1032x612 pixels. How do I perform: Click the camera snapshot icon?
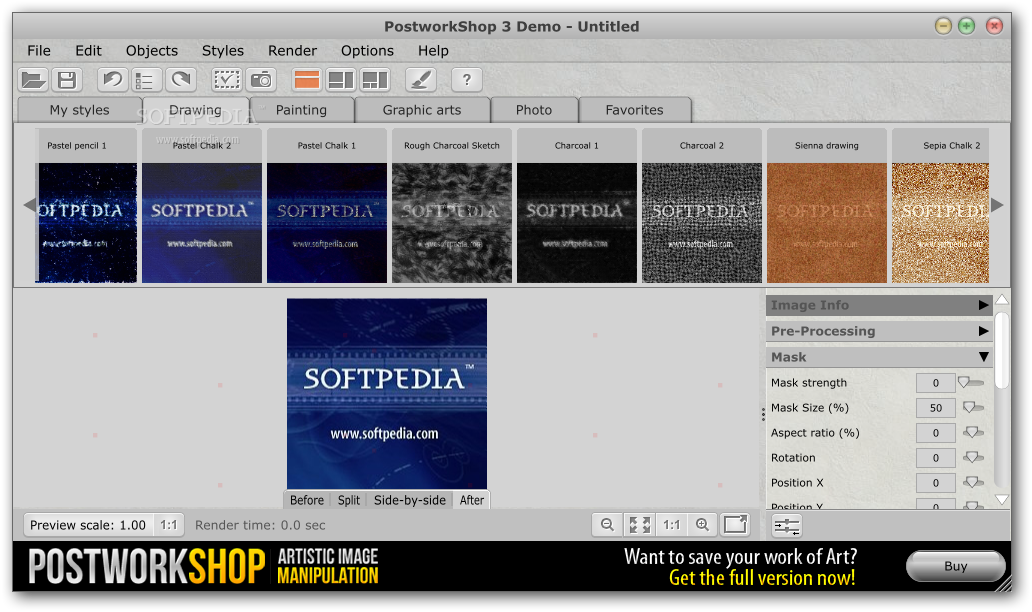point(261,80)
